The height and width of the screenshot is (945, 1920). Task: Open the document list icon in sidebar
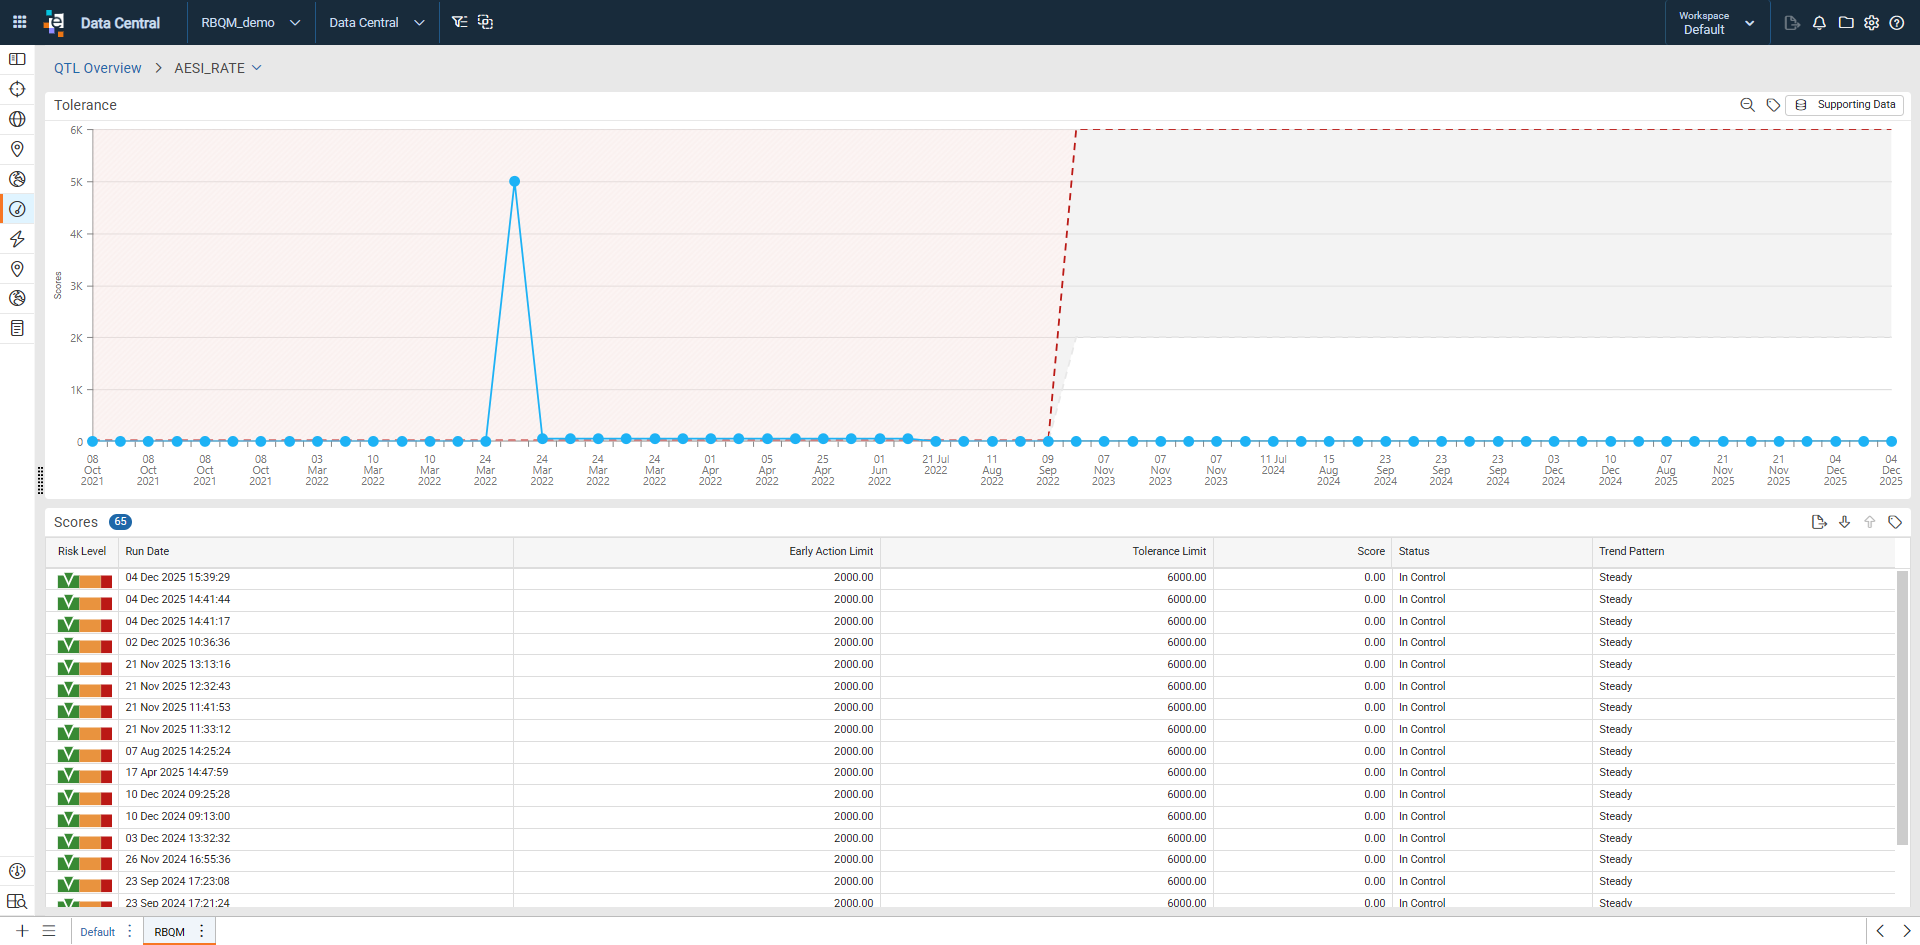(17, 328)
